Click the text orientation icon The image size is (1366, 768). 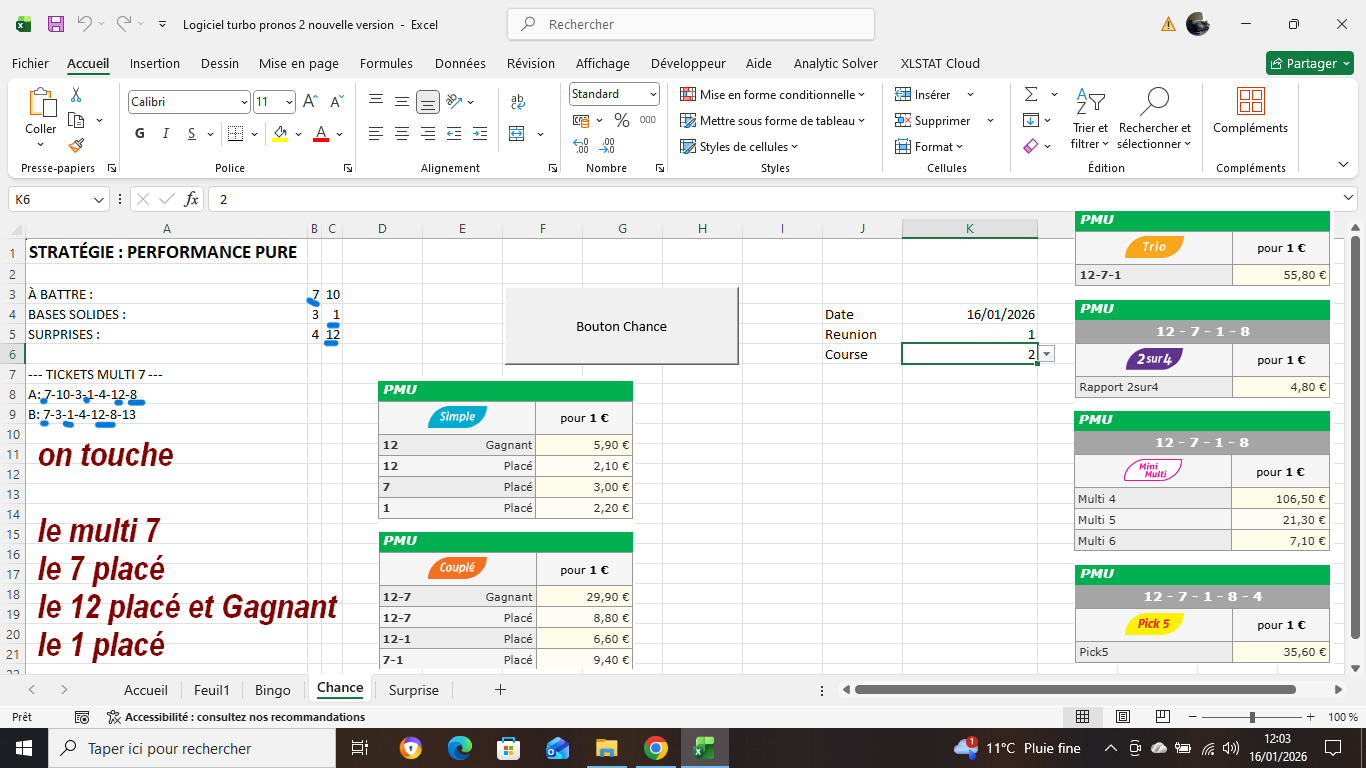tap(455, 101)
